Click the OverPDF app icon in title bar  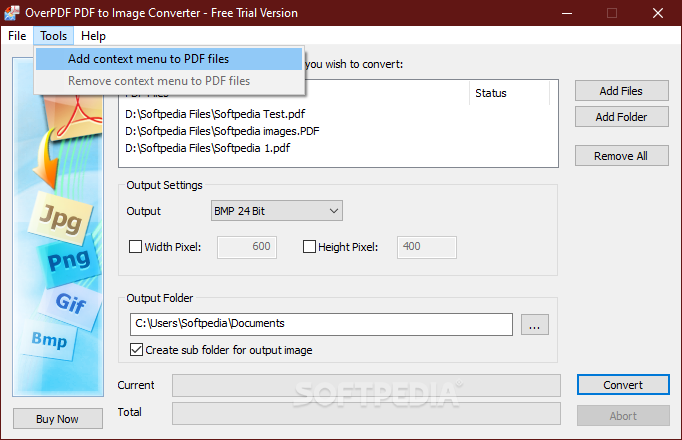[12, 13]
